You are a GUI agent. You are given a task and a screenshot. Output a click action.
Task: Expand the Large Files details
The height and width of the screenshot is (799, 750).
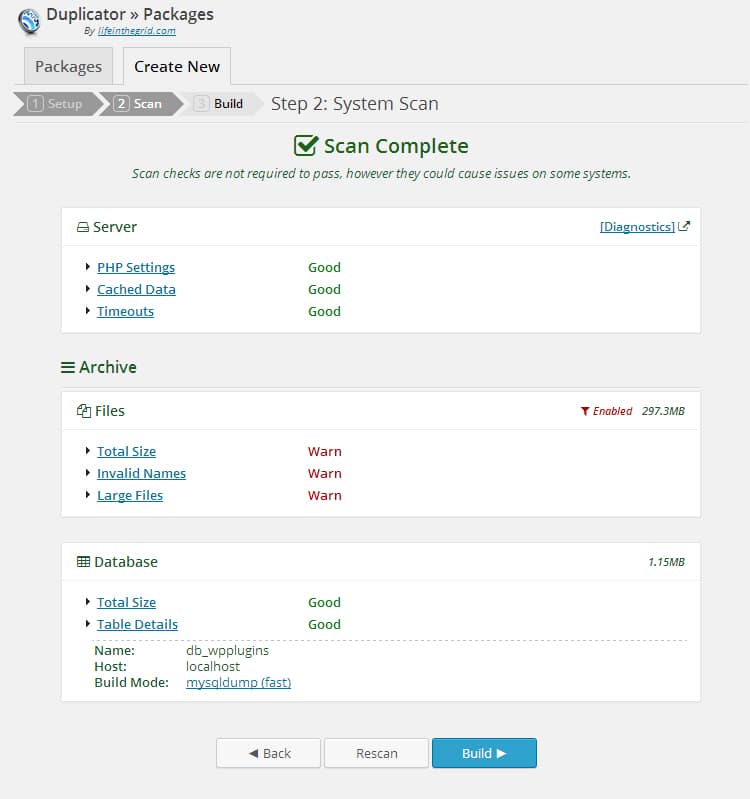[x=130, y=495]
